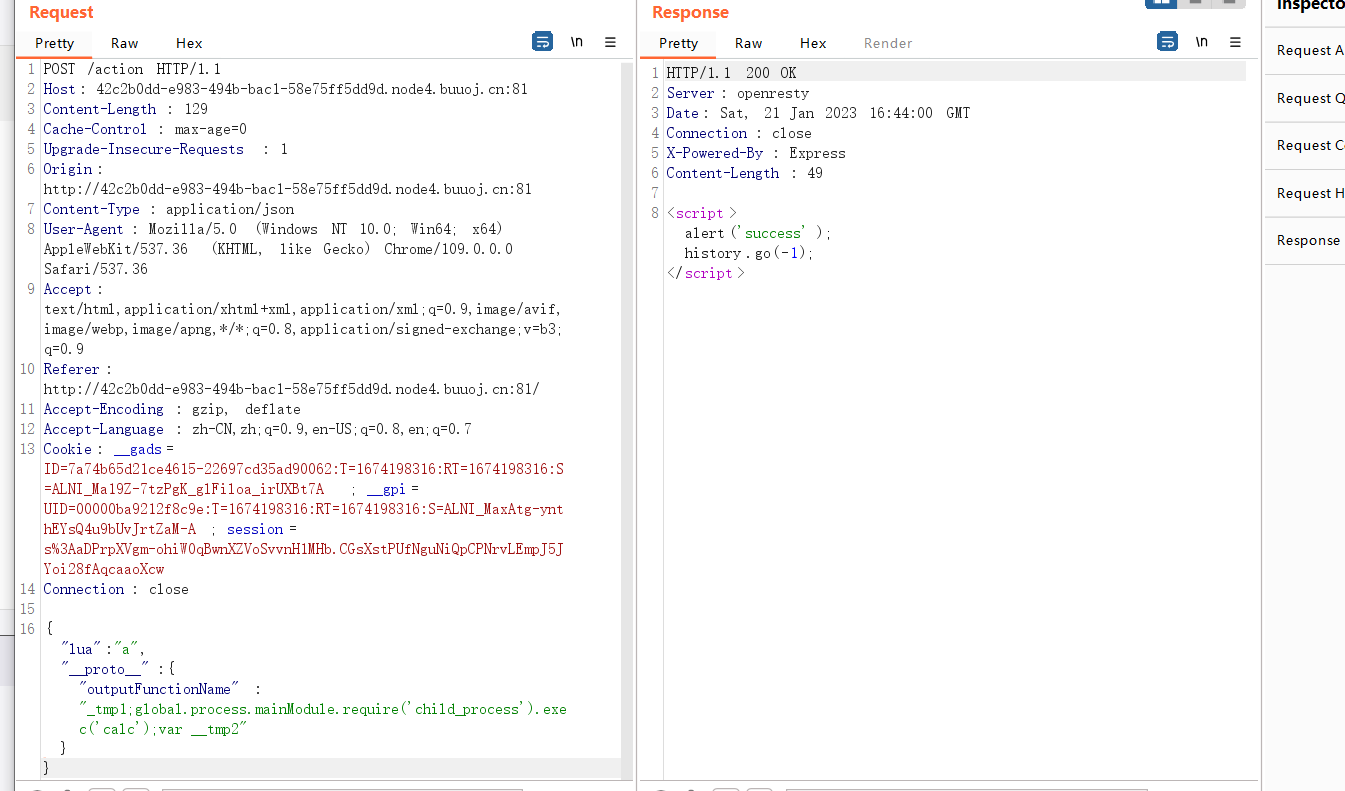Screen dimensions: 1345x791
Task: Select the Pretty tab in Response panel
Action: click(x=679, y=43)
